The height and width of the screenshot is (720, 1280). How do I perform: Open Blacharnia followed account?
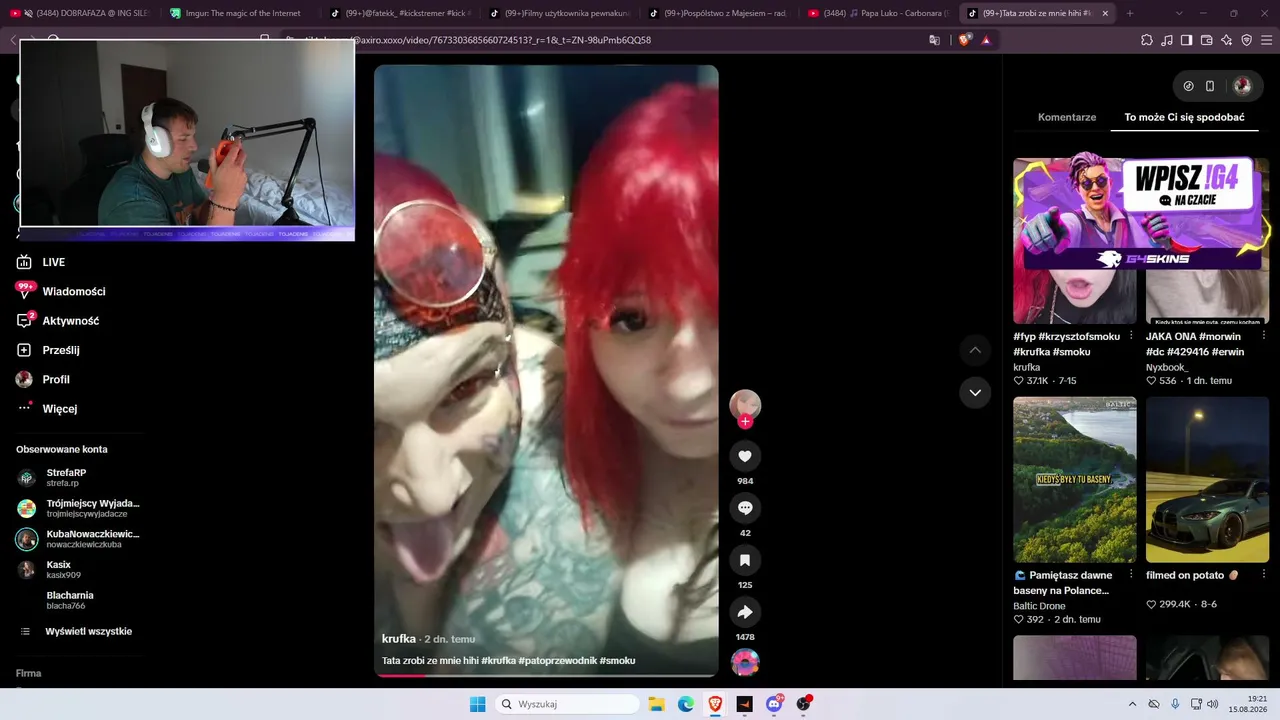(78, 600)
